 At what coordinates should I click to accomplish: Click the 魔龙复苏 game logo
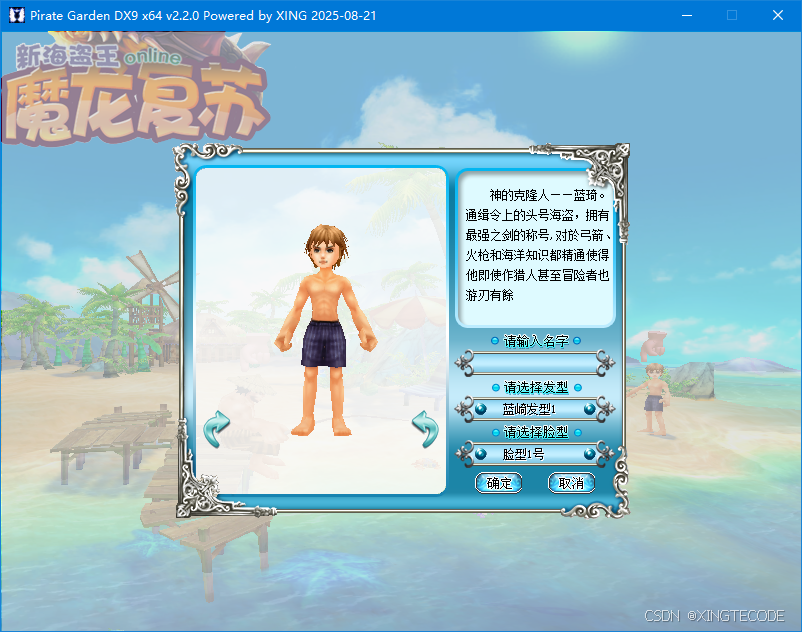pos(136,92)
